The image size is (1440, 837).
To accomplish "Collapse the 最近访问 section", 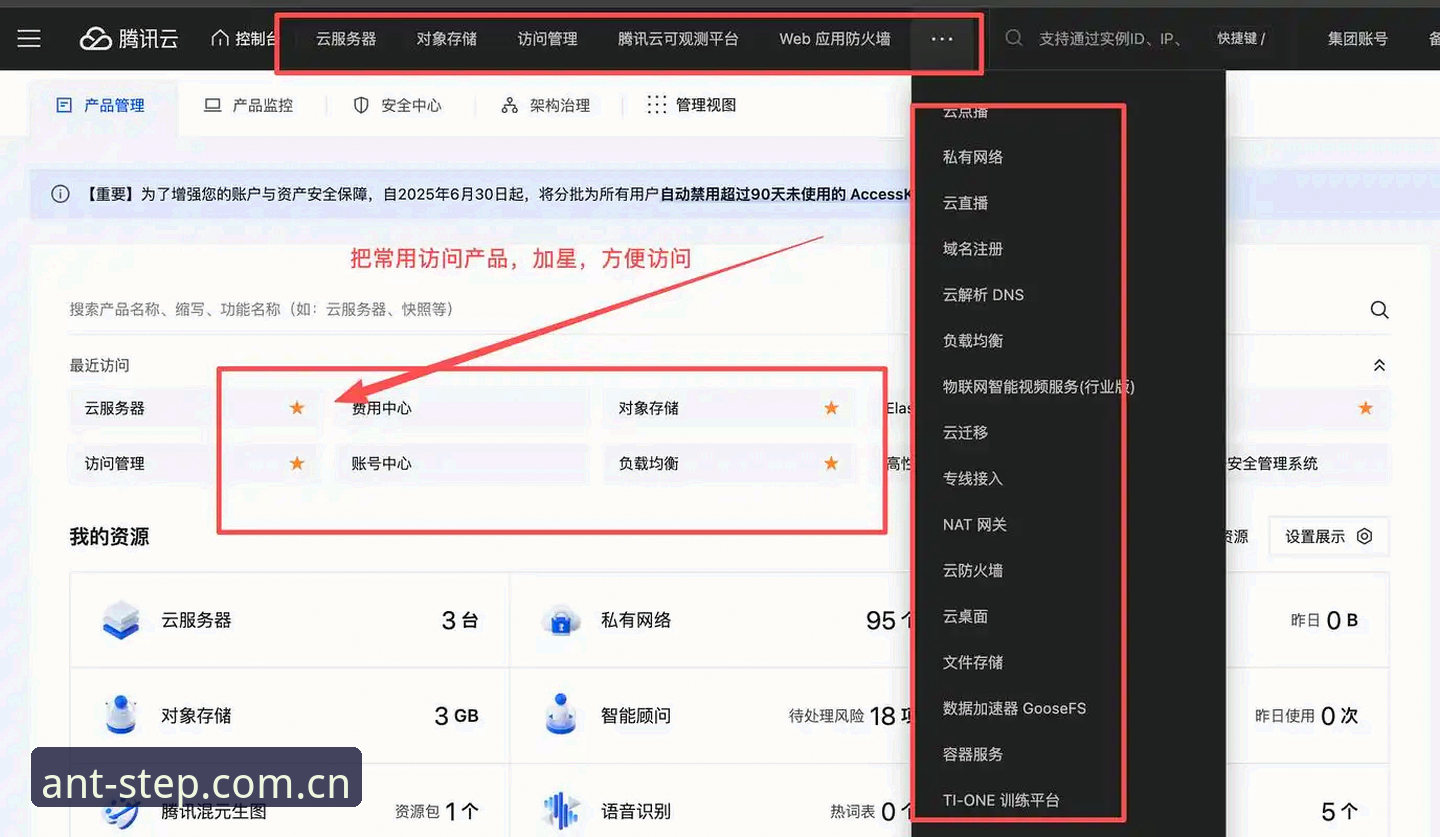I will (x=1379, y=365).
